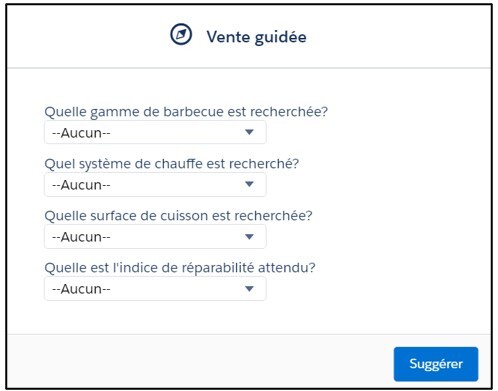The height and width of the screenshot is (391, 498).
Task: Click the label Quelle surface de cuisson est recherchée
Action: pos(179,216)
